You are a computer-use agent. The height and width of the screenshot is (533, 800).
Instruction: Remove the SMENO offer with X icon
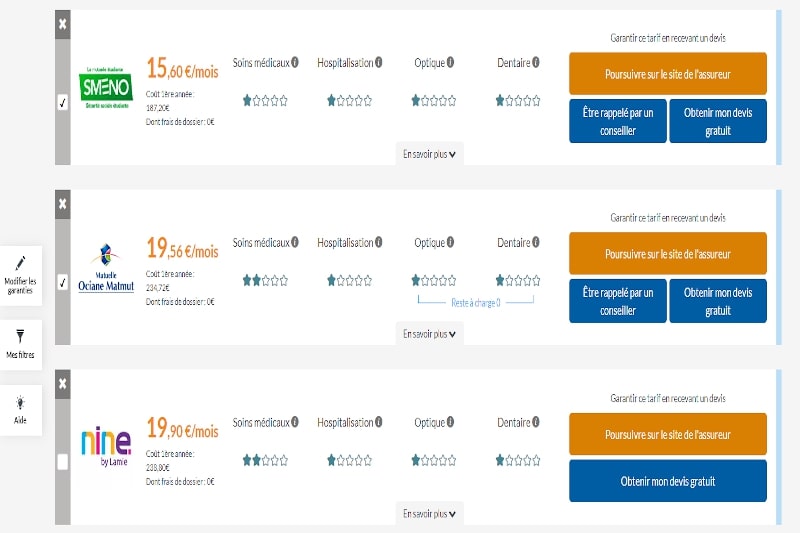tap(63, 23)
